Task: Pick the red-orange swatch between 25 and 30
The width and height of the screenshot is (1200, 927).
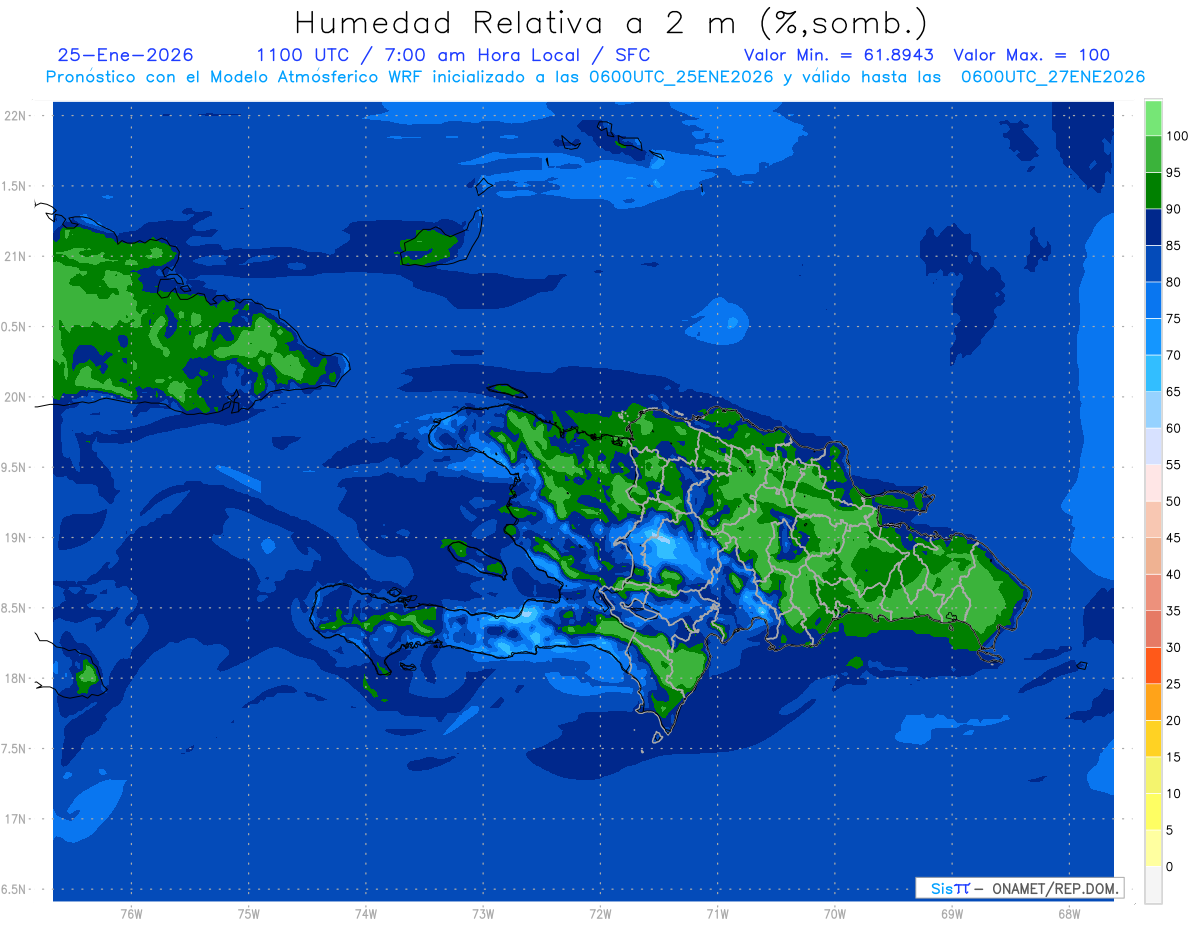Action: click(x=1153, y=665)
